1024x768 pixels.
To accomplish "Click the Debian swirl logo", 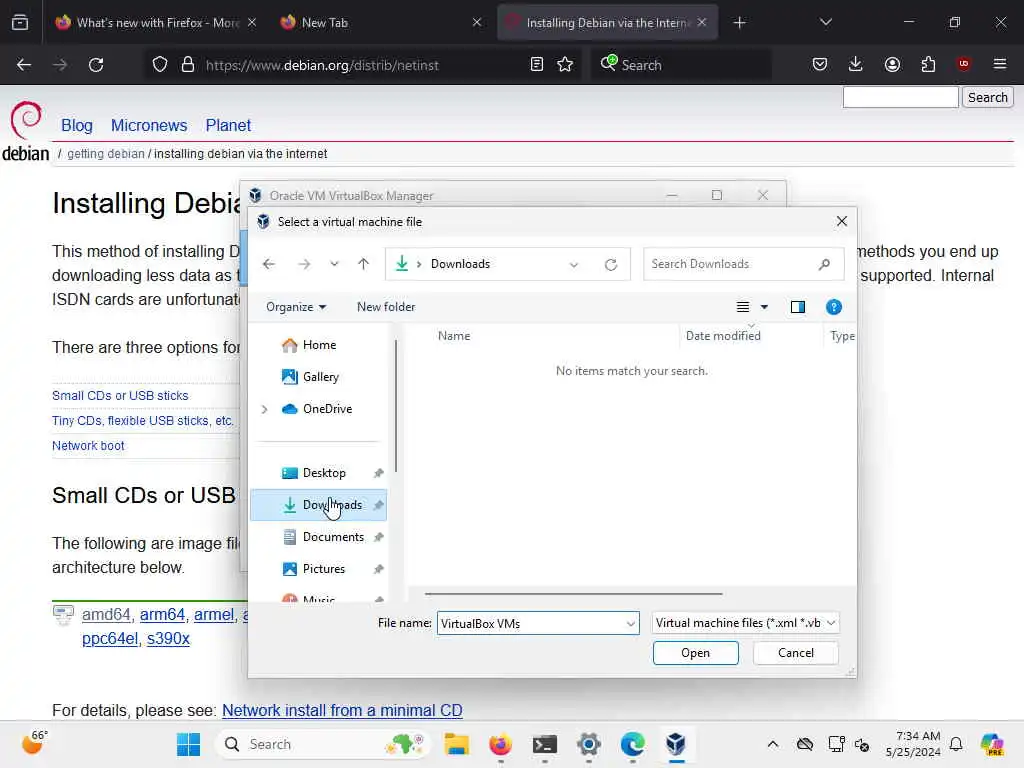I will pyautogui.click(x=26, y=120).
